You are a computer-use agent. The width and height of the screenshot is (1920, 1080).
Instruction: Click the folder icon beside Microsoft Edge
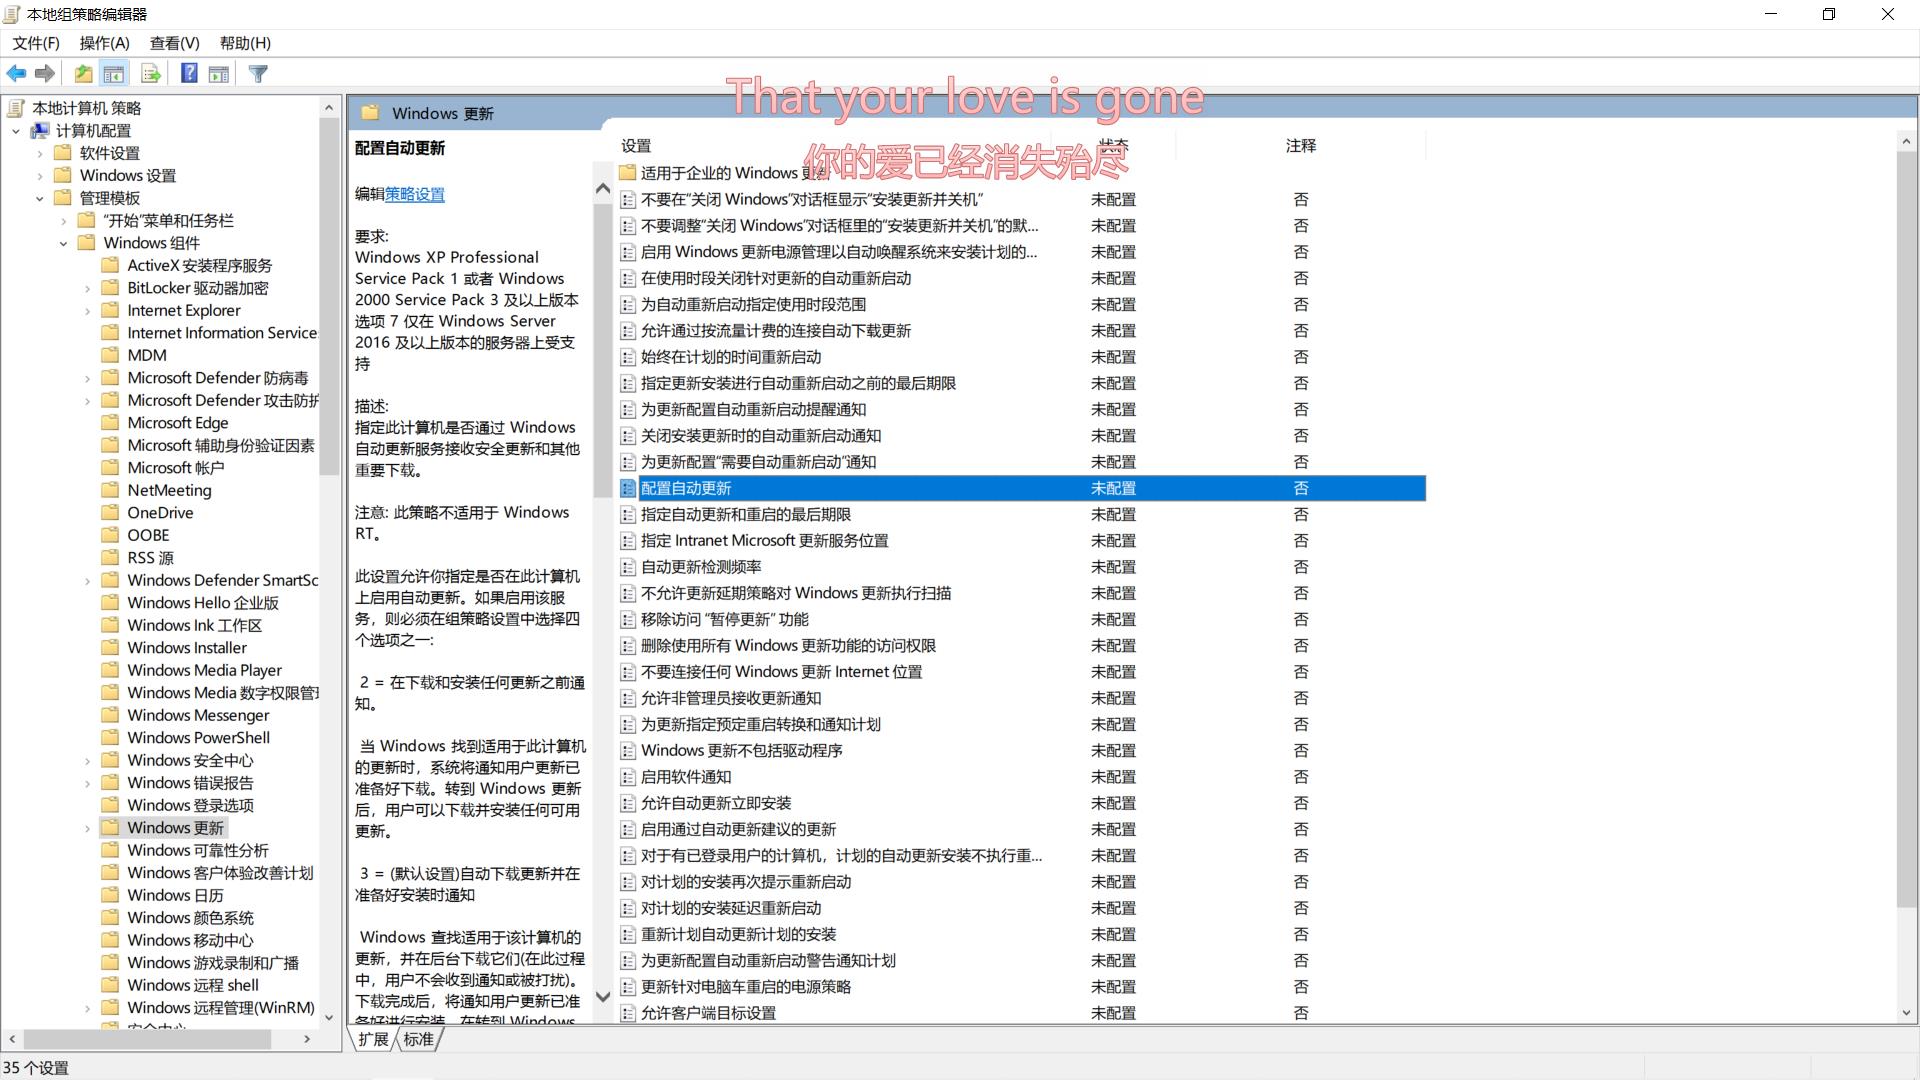pyautogui.click(x=111, y=422)
